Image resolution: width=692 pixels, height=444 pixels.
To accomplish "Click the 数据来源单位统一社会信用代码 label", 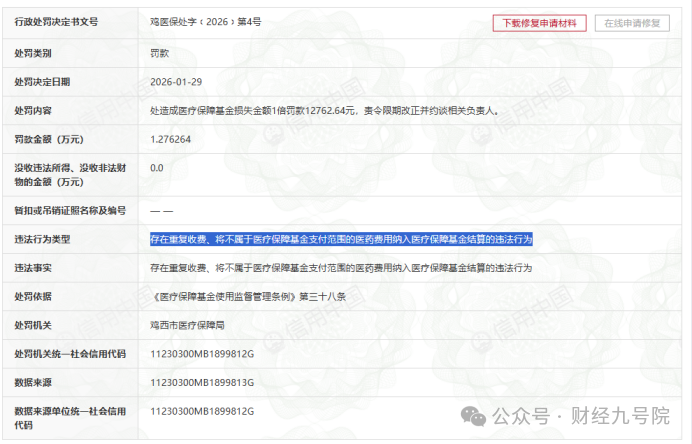I will click(70, 418).
